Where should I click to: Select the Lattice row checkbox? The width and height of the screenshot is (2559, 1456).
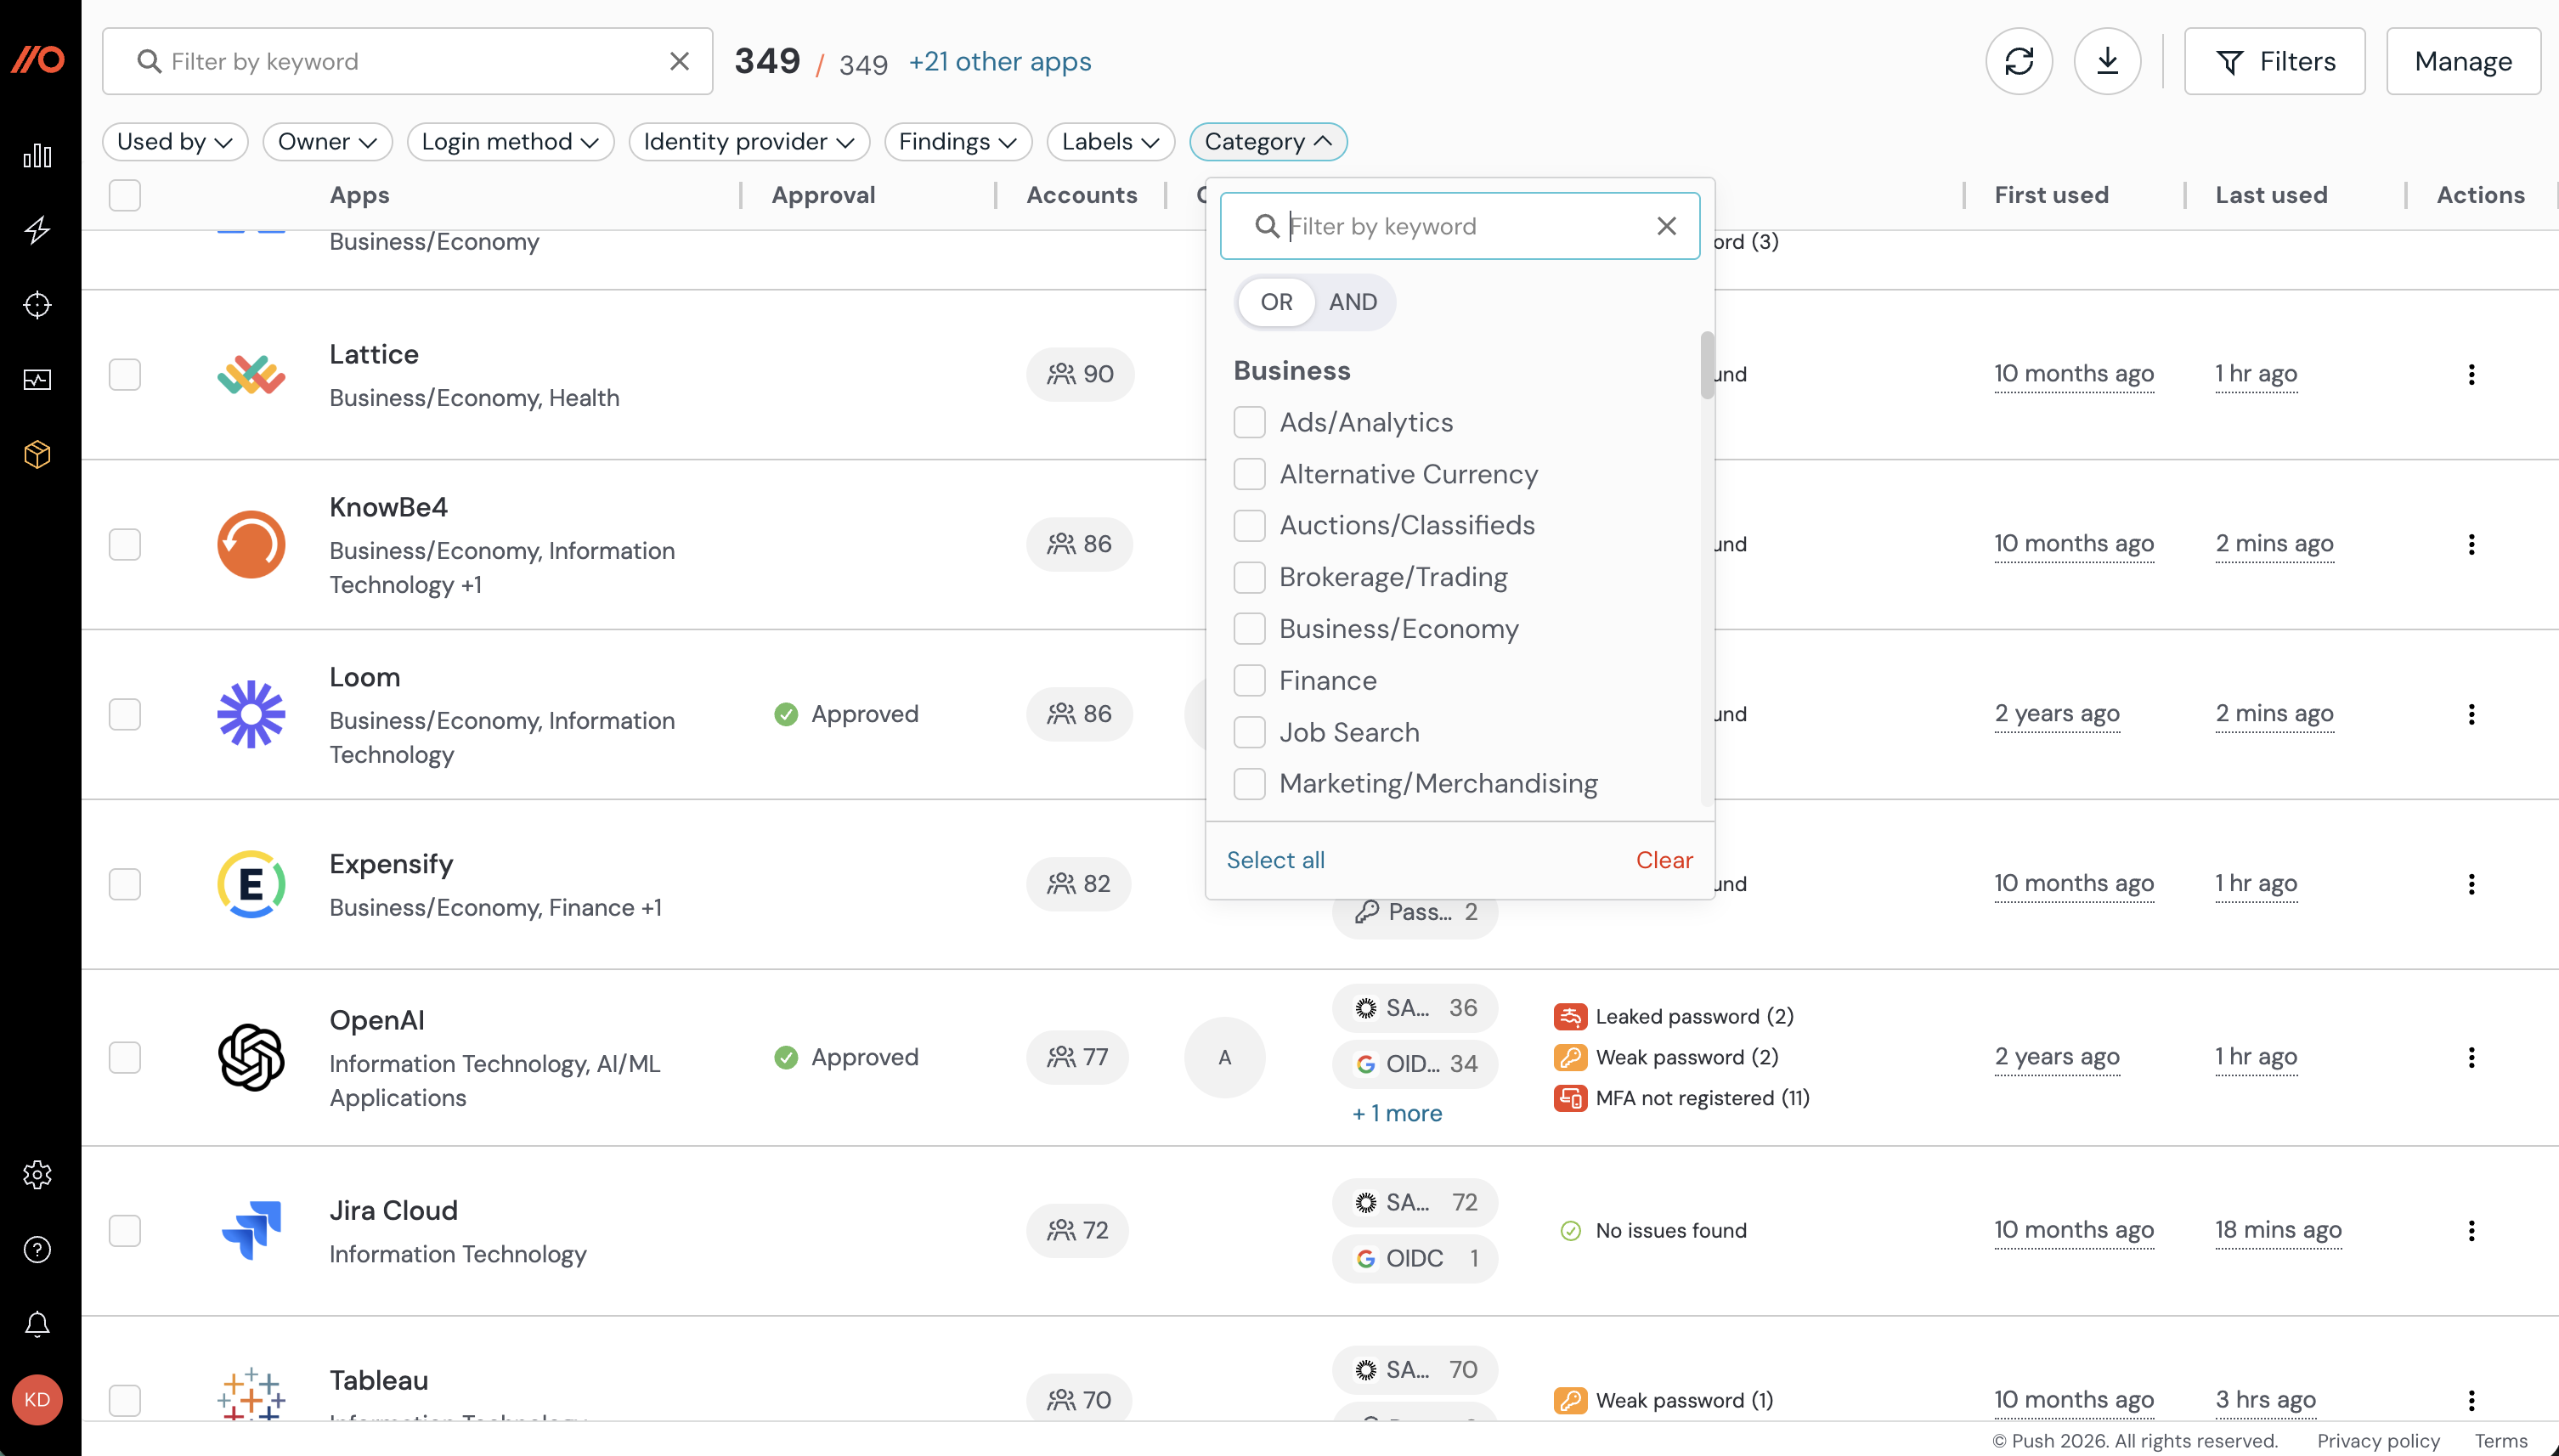pos(124,374)
